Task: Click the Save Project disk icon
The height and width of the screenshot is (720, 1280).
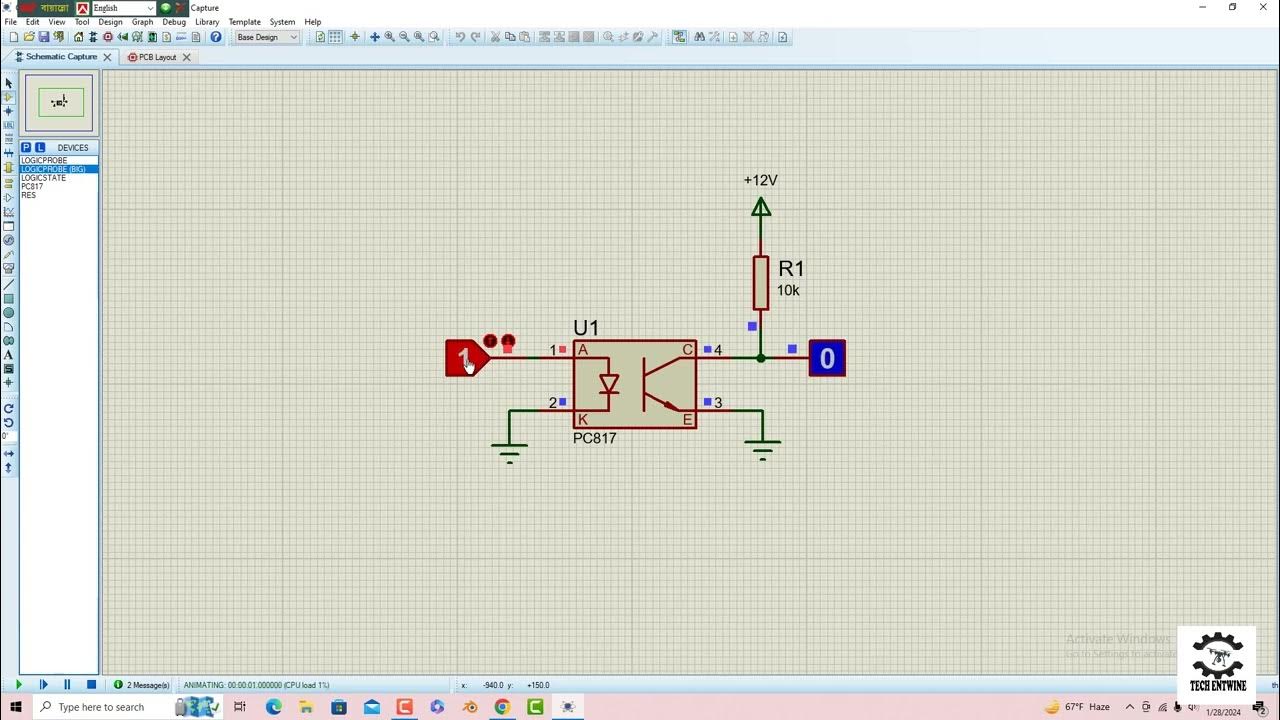Action: coord(44,37)
